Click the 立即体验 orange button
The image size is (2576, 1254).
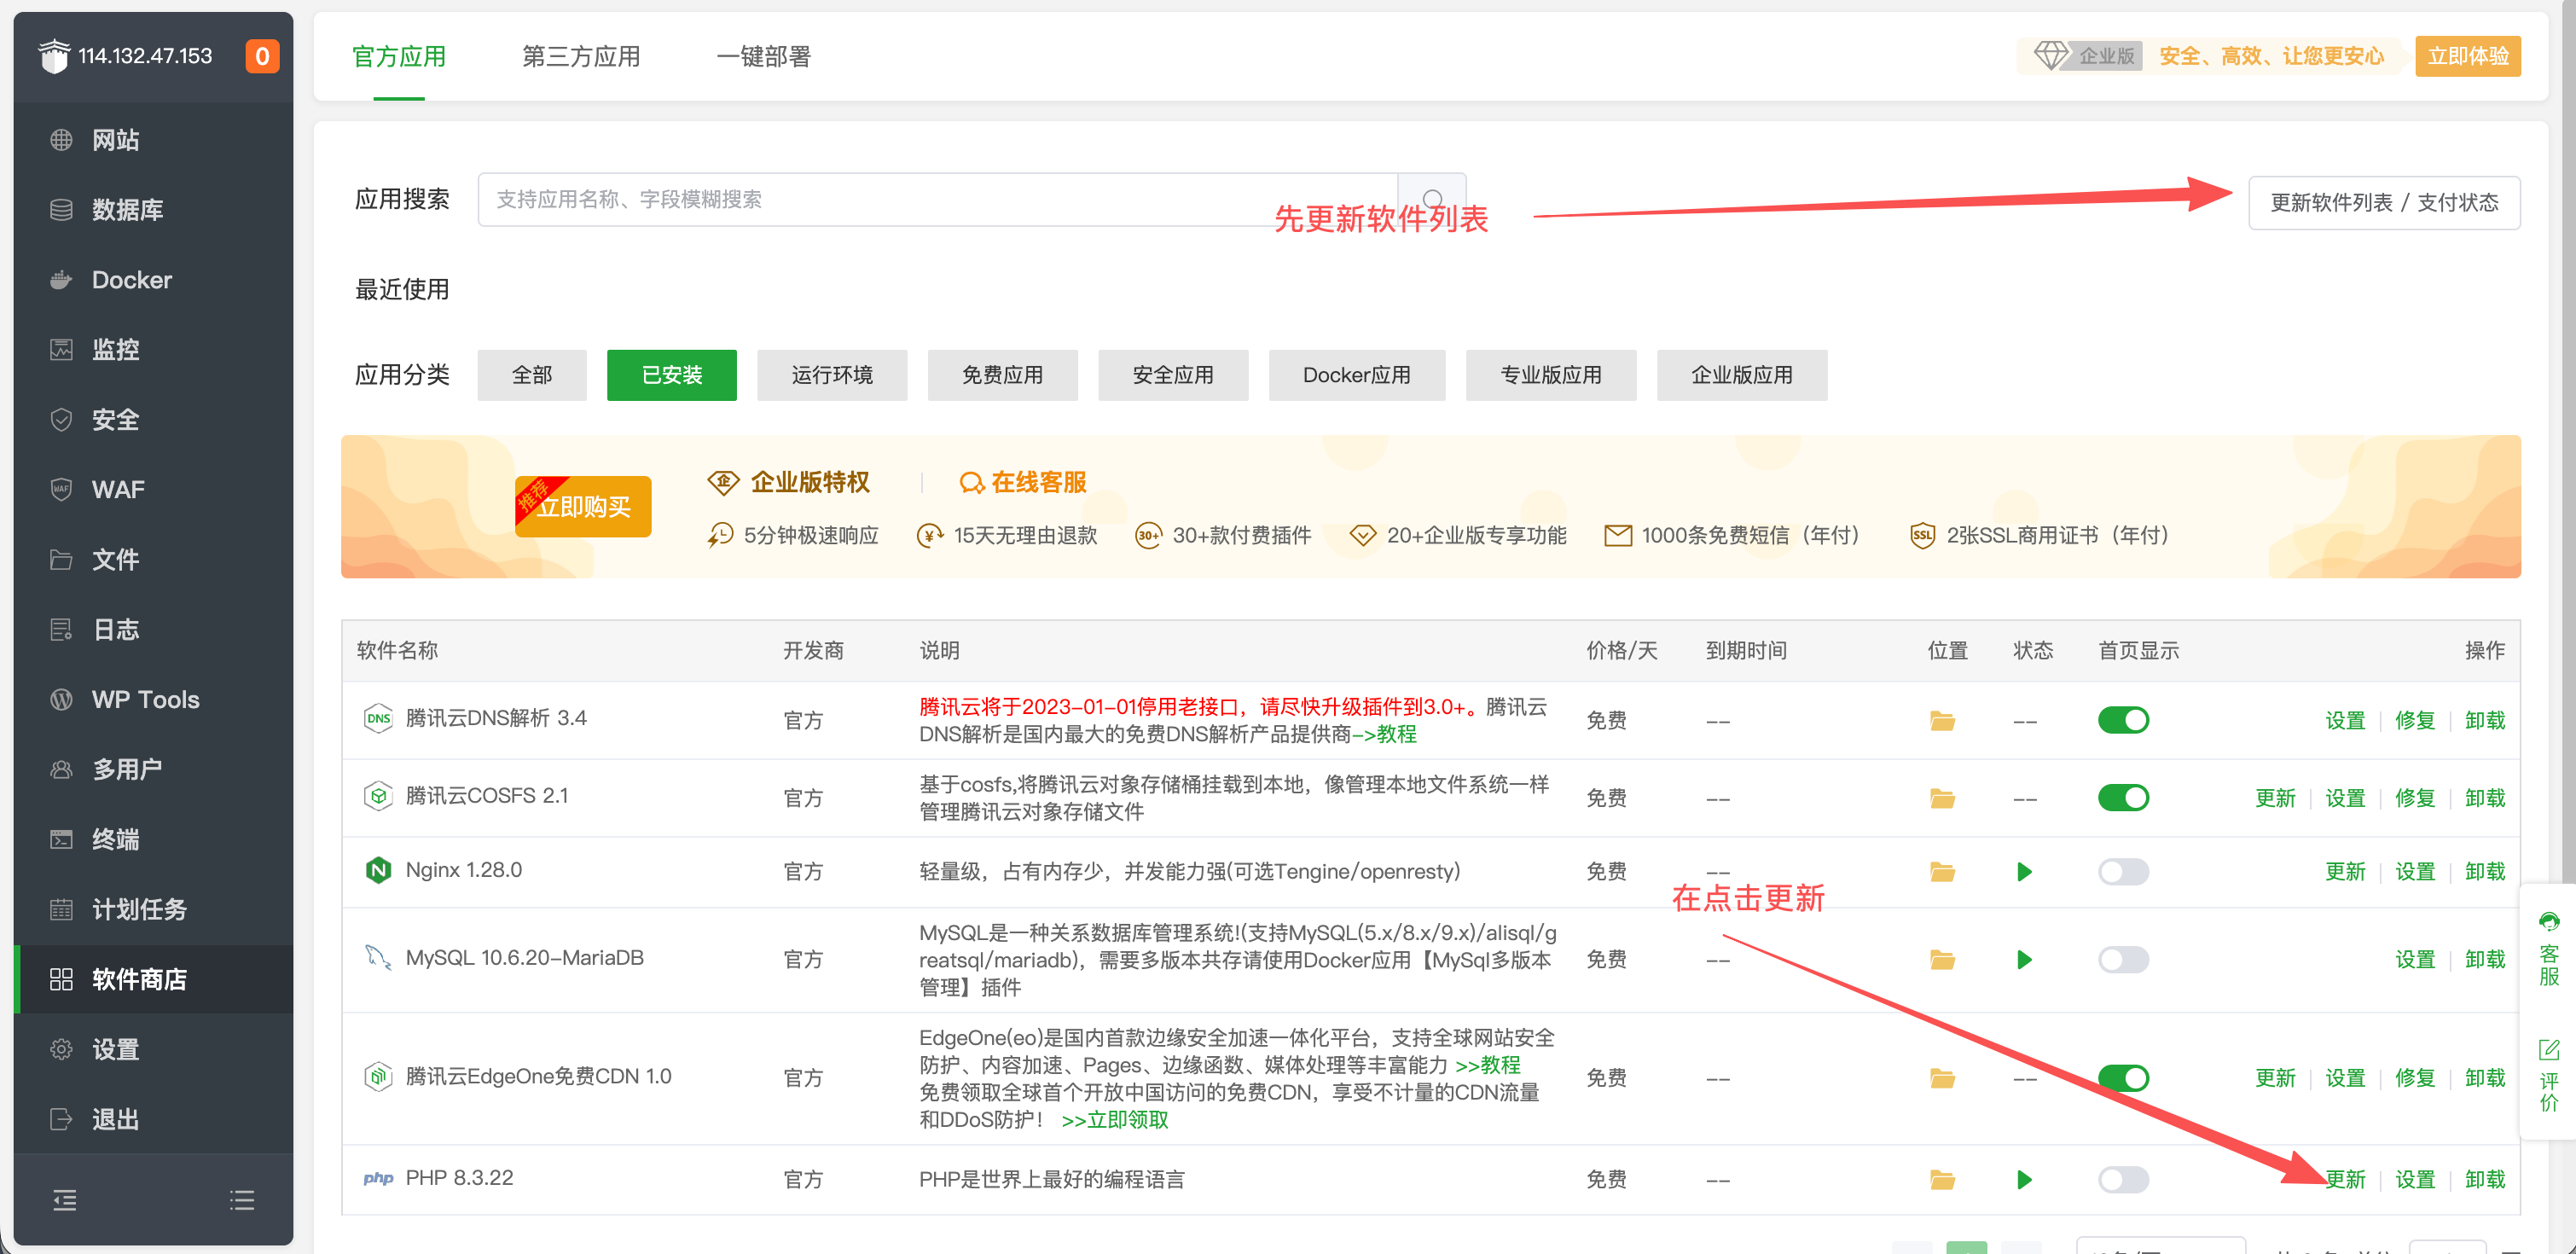click(2467, 56)
